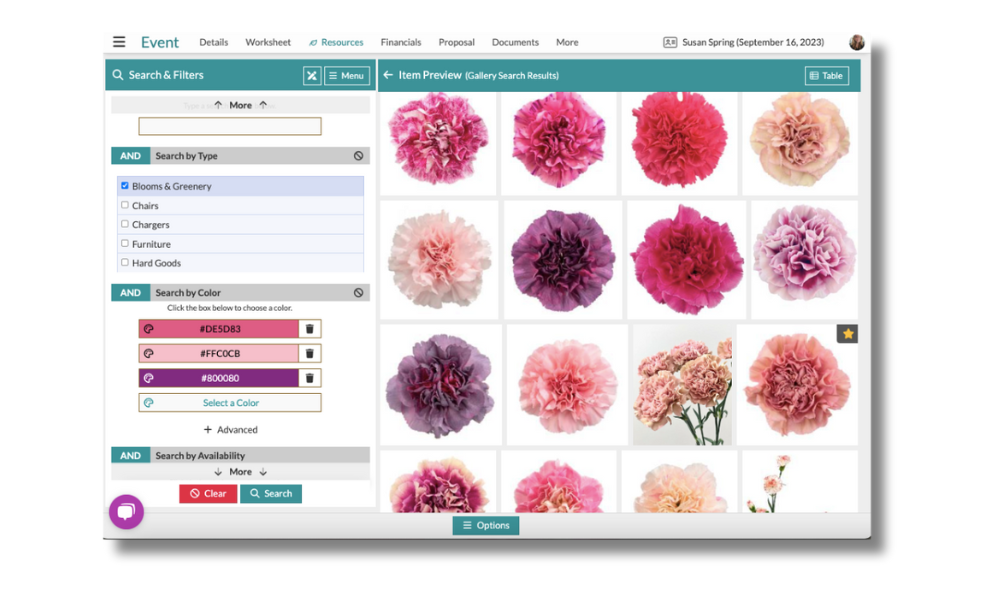The width and height of the screenshot is (1000, 600).
Task: Switch to the Financials tab
Action: tap(401, 42)
